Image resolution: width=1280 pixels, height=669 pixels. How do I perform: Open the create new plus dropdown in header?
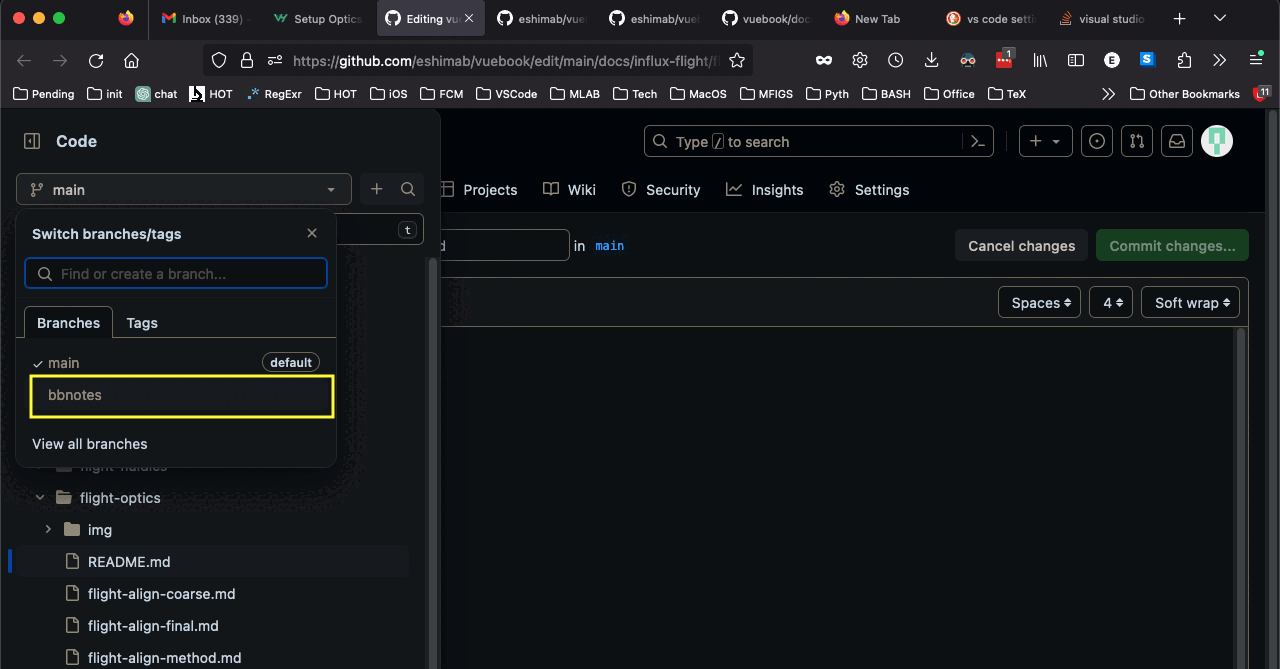coord(1046,142)
